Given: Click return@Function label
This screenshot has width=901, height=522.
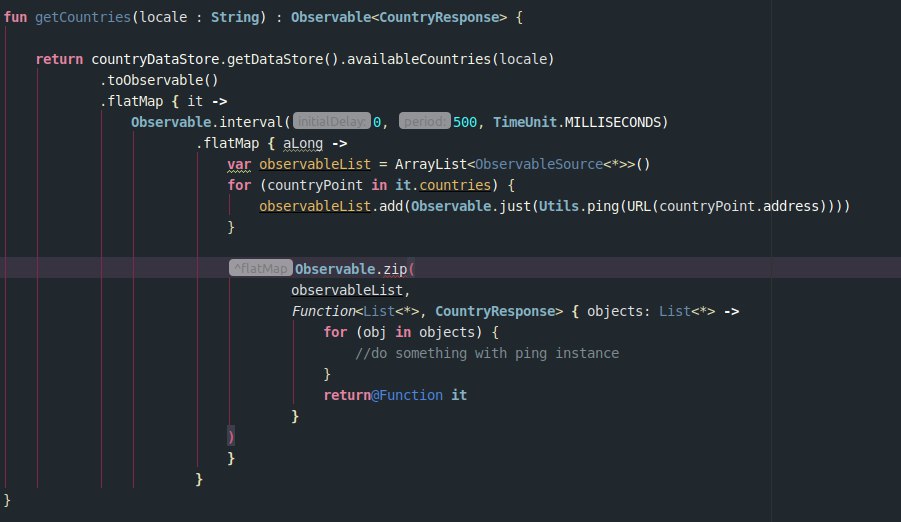Looking at the screenshot, I should pyautogui.click(x=383, y=395).
